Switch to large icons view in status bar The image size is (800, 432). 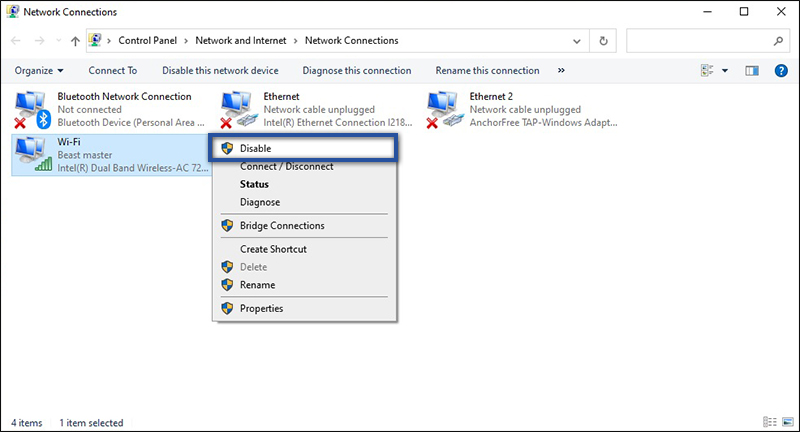[788, 422]
